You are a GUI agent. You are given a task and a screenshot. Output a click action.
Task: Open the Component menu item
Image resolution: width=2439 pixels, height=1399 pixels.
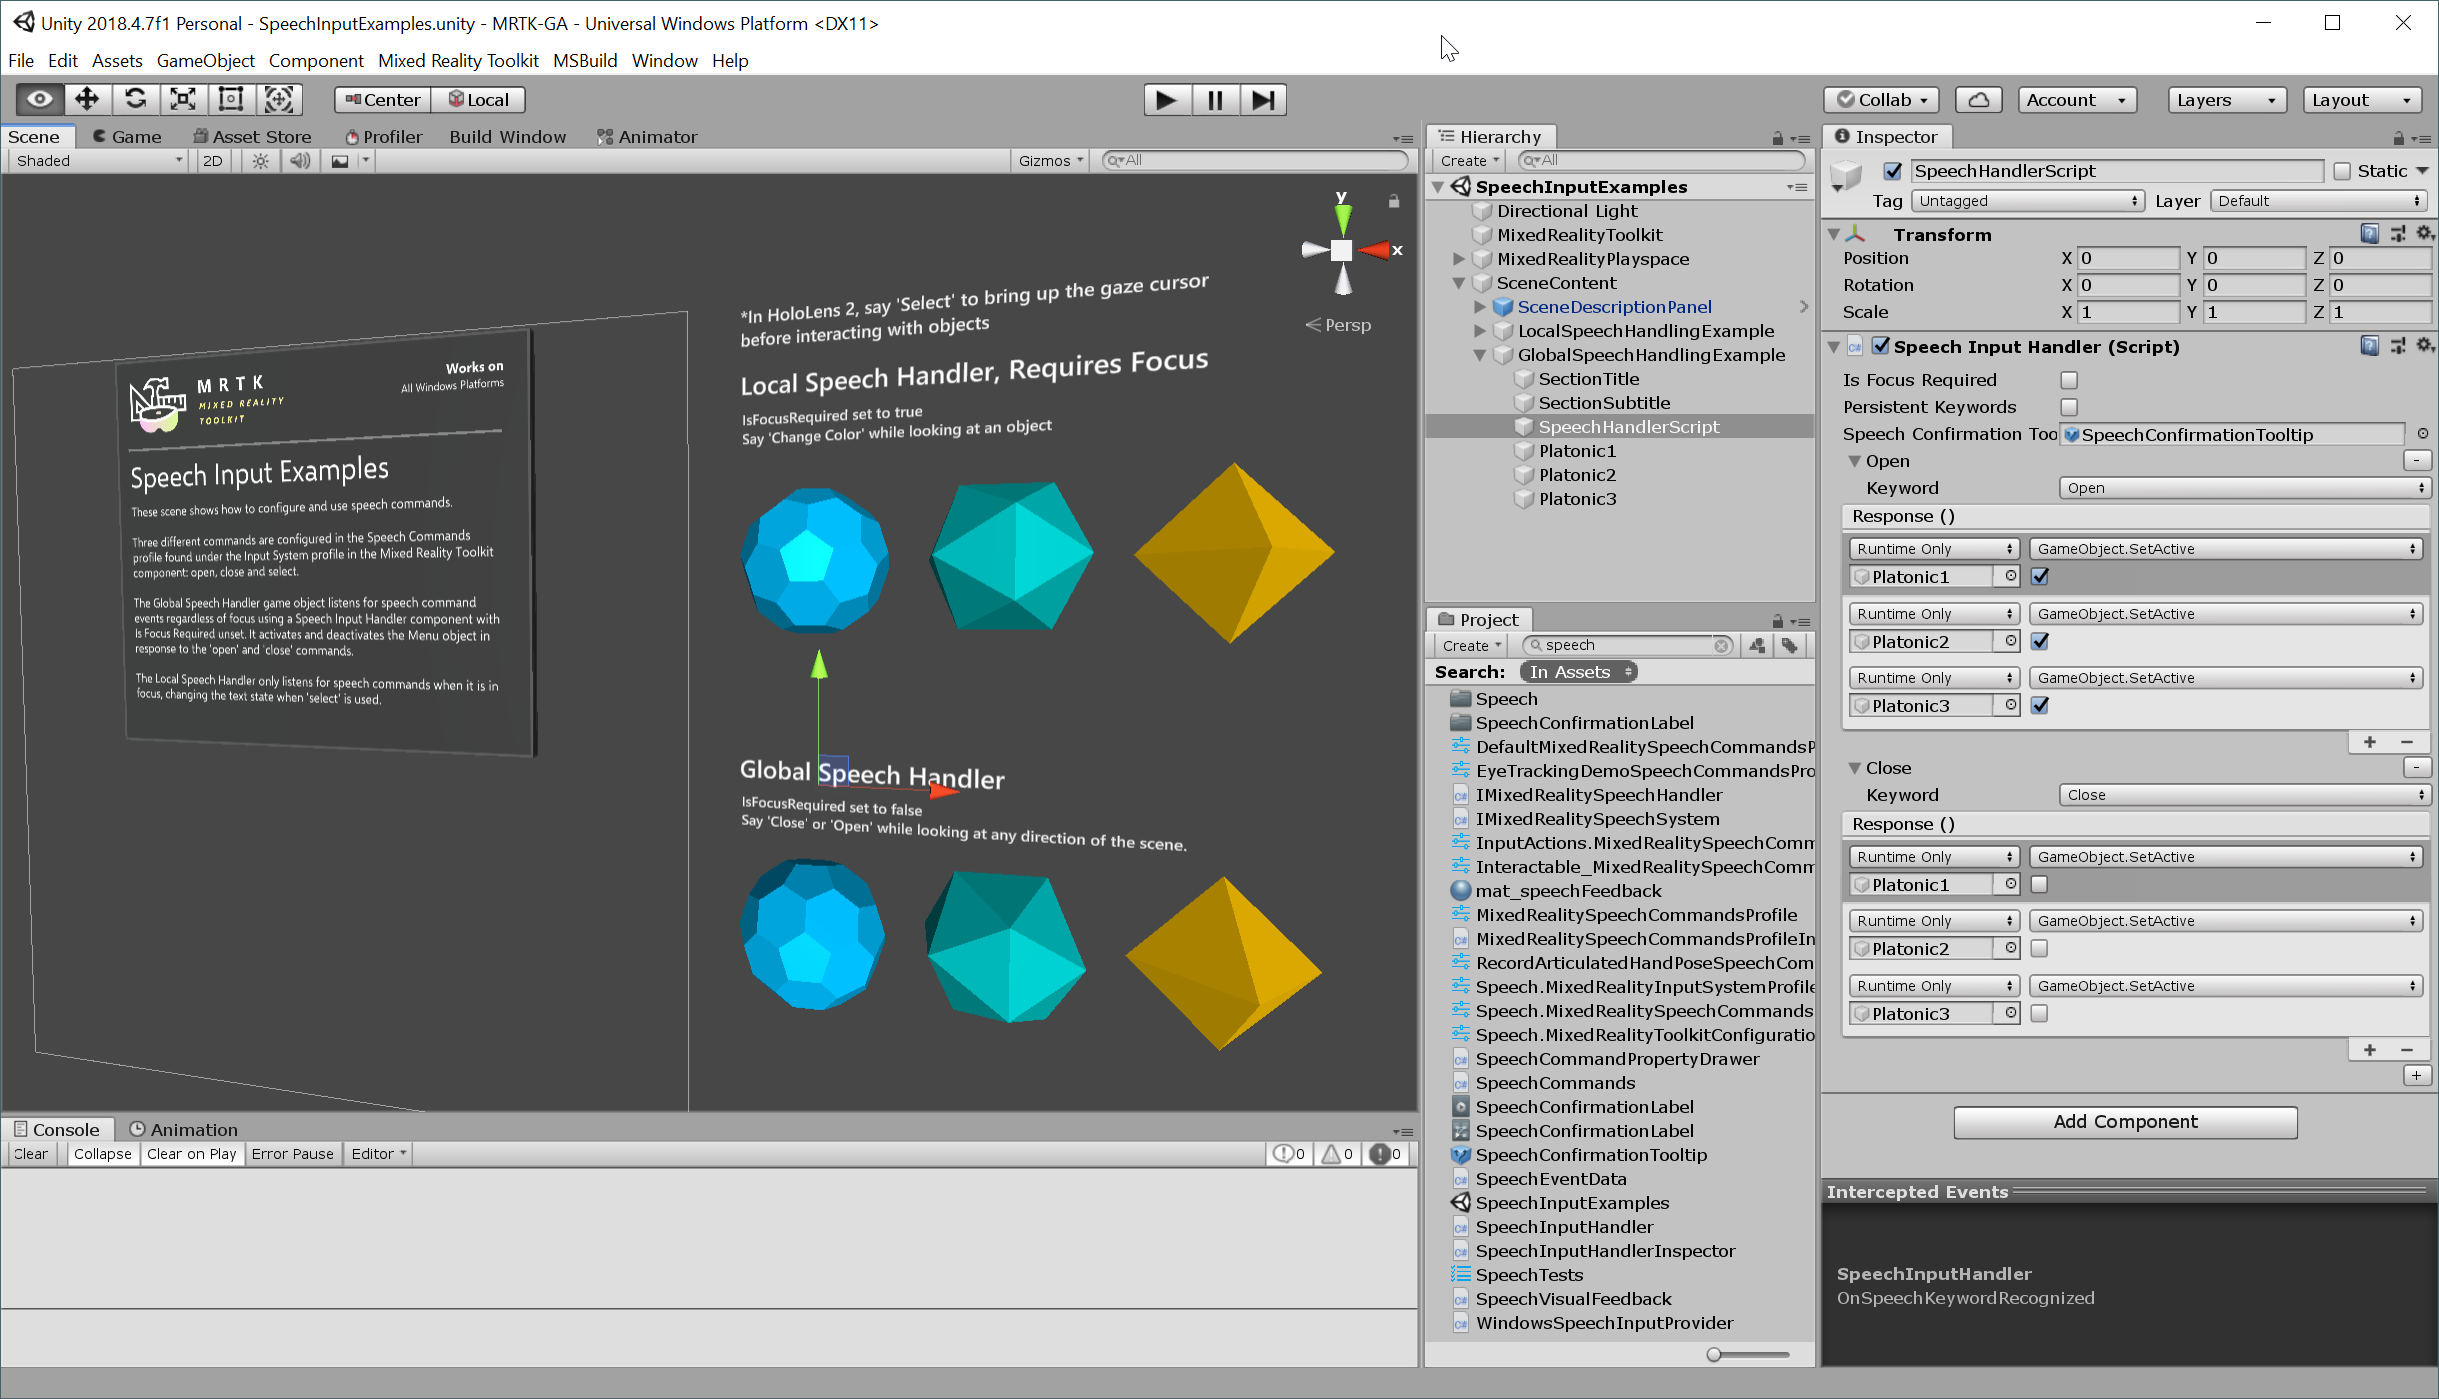(x=317, y=60)
